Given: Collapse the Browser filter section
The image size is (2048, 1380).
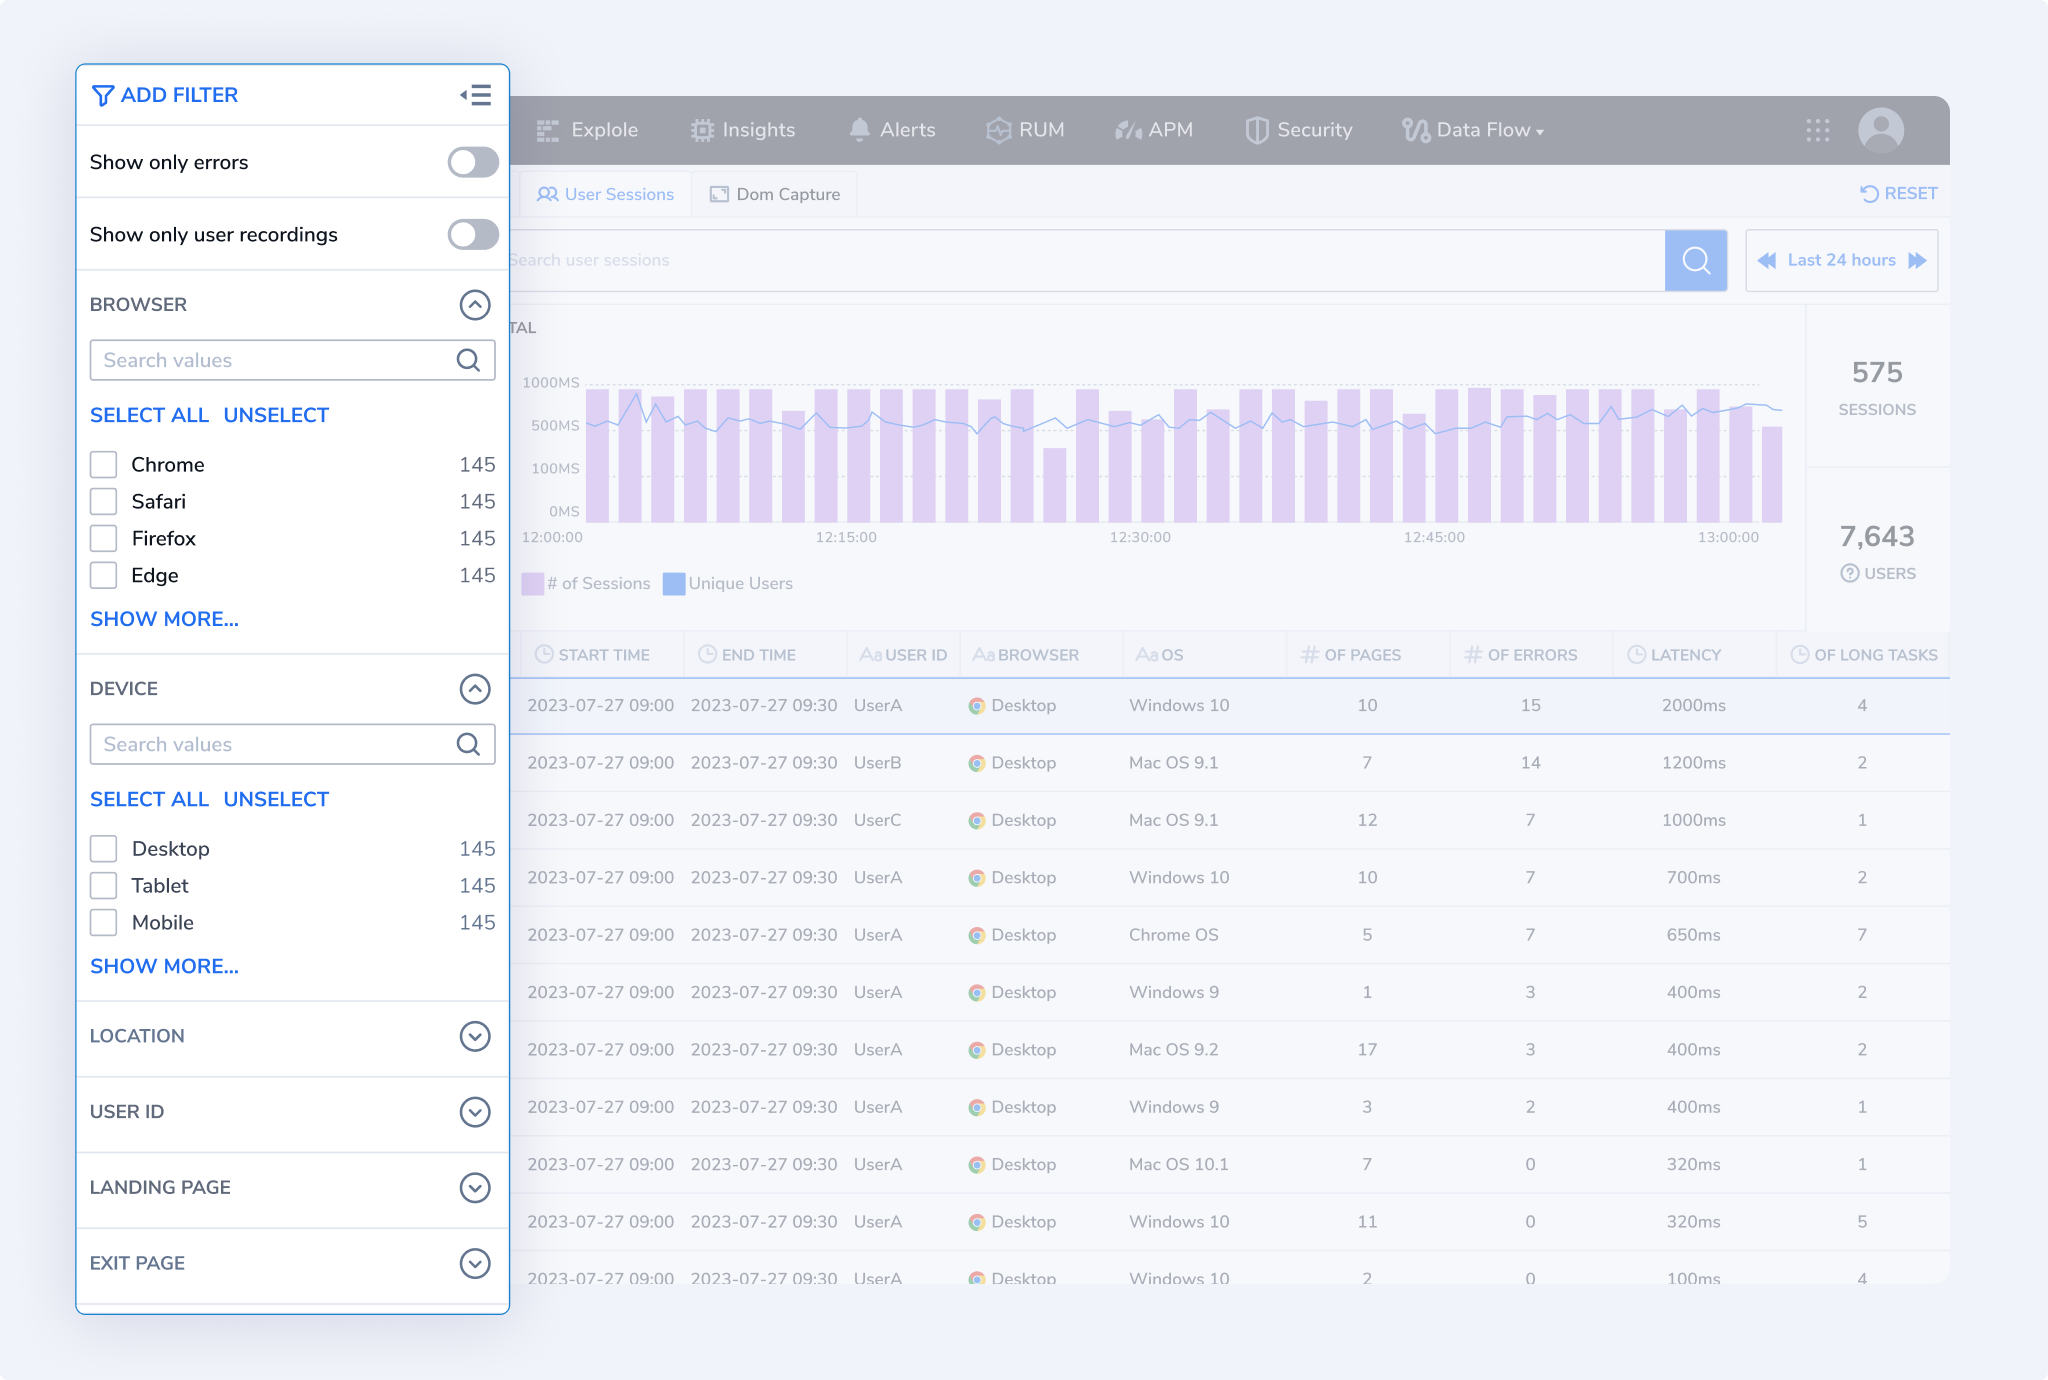Looking at the screenshot, I should click(x=475, y=304).
